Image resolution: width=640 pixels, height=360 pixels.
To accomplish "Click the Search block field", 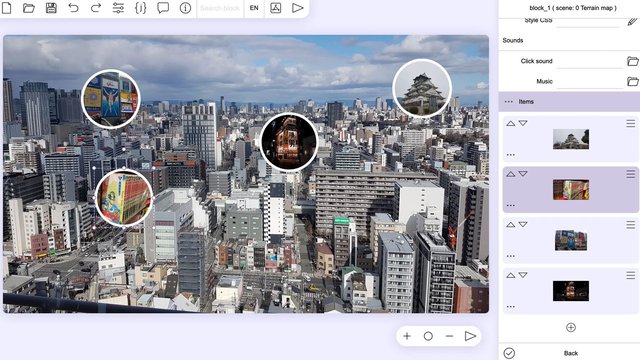I will 220,8.
